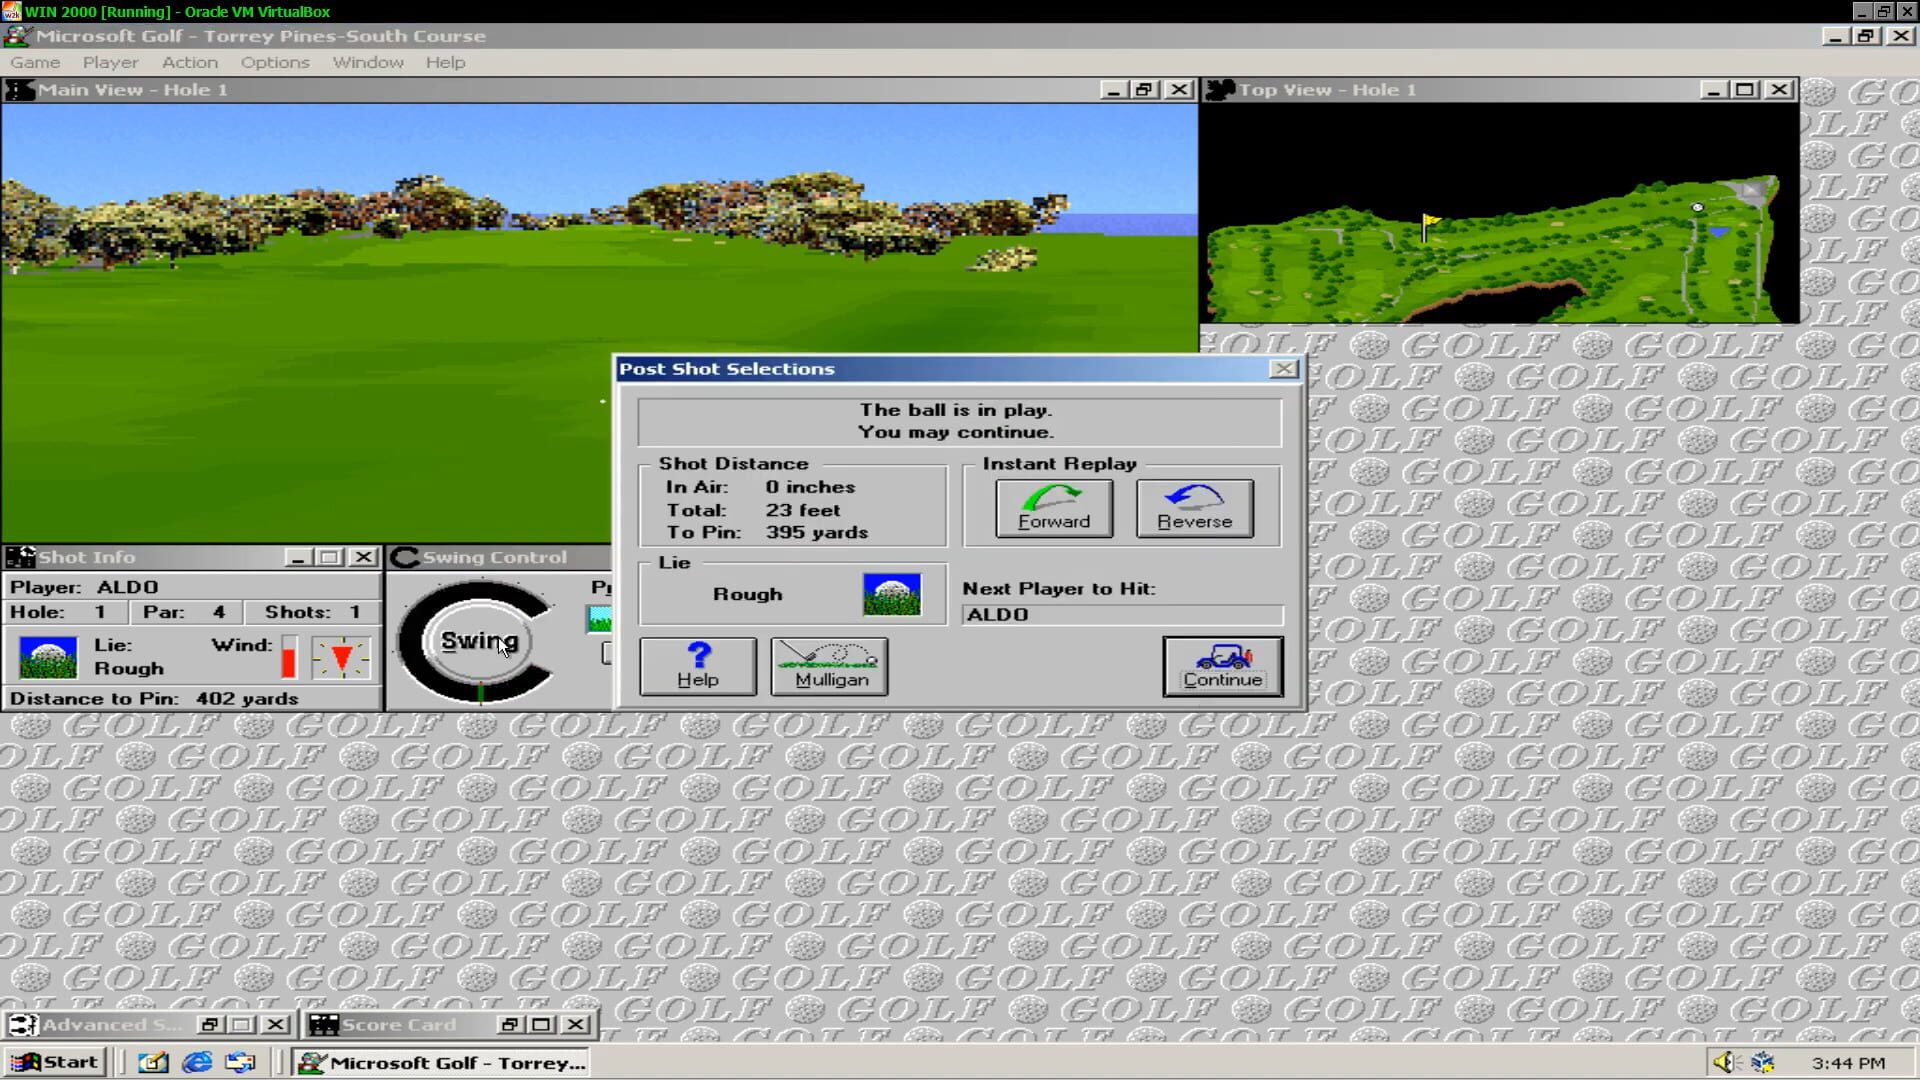Image resolution: width=1920 pixels, height=1080 pixels.
Task: Take a Mulligan to retry the shot
Action: (x=828, y=665)
